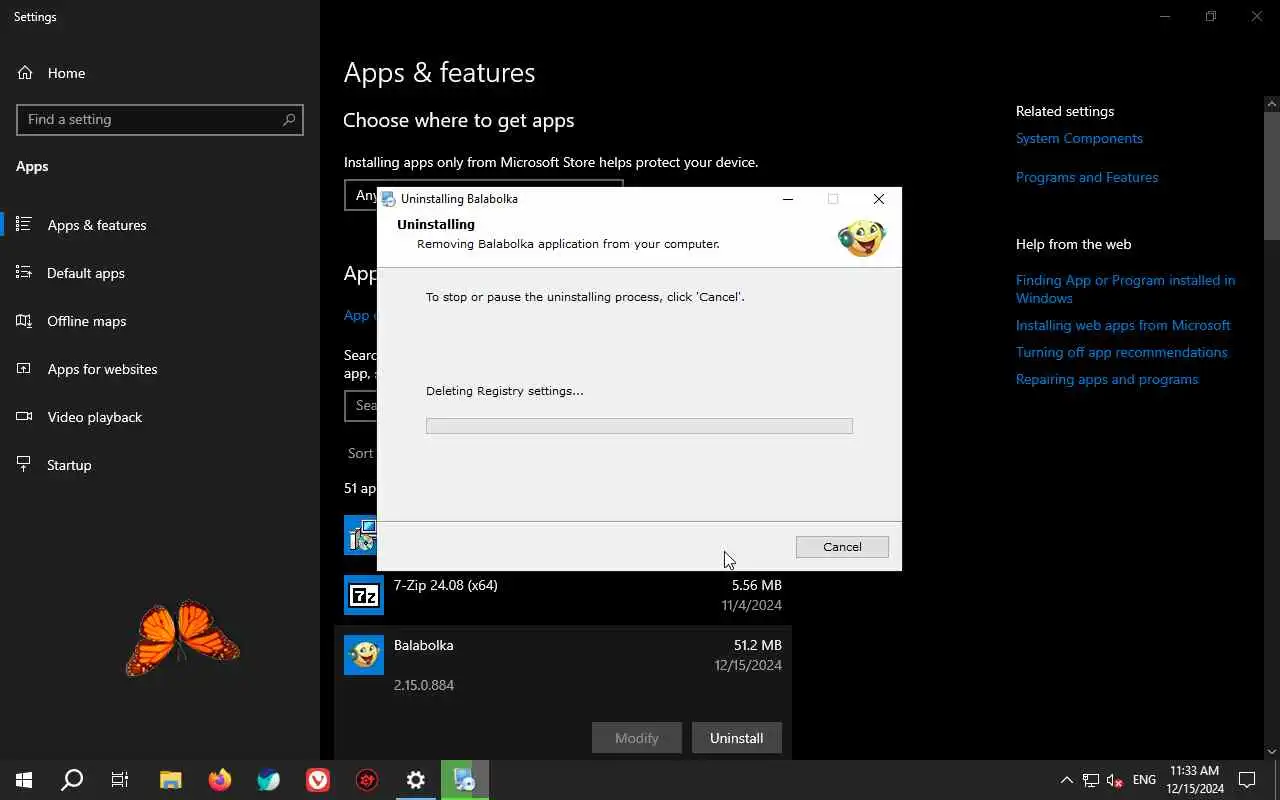
Task: Click the uninstaller taskbar icon
Action: [465, 780]
